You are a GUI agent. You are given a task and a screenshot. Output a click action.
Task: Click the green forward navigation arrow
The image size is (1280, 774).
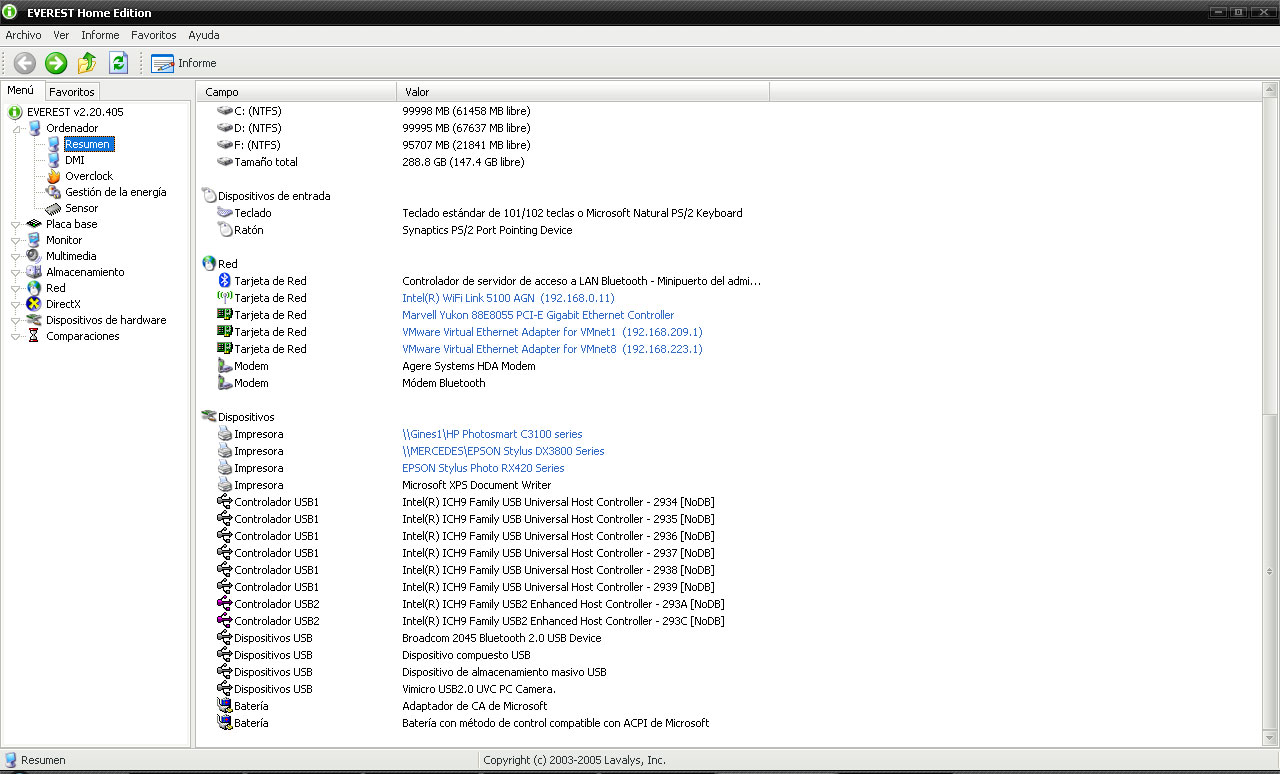point(56,63)
